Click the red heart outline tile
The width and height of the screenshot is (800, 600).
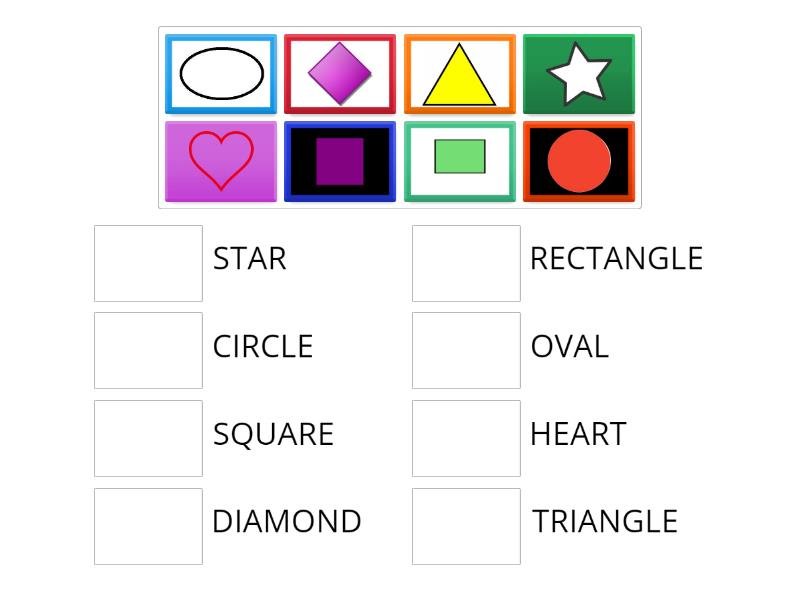(x=220, y=160)
